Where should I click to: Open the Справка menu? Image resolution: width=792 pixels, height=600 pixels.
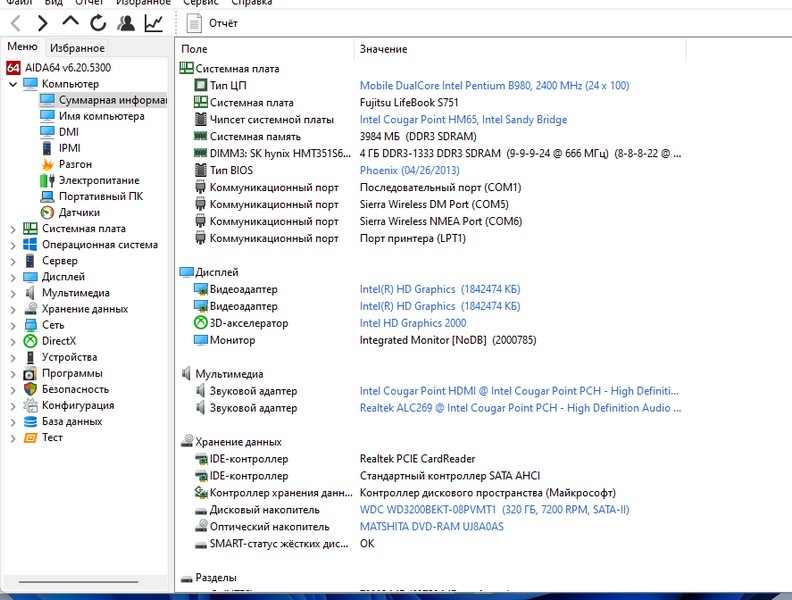click(x=252, y=3)
